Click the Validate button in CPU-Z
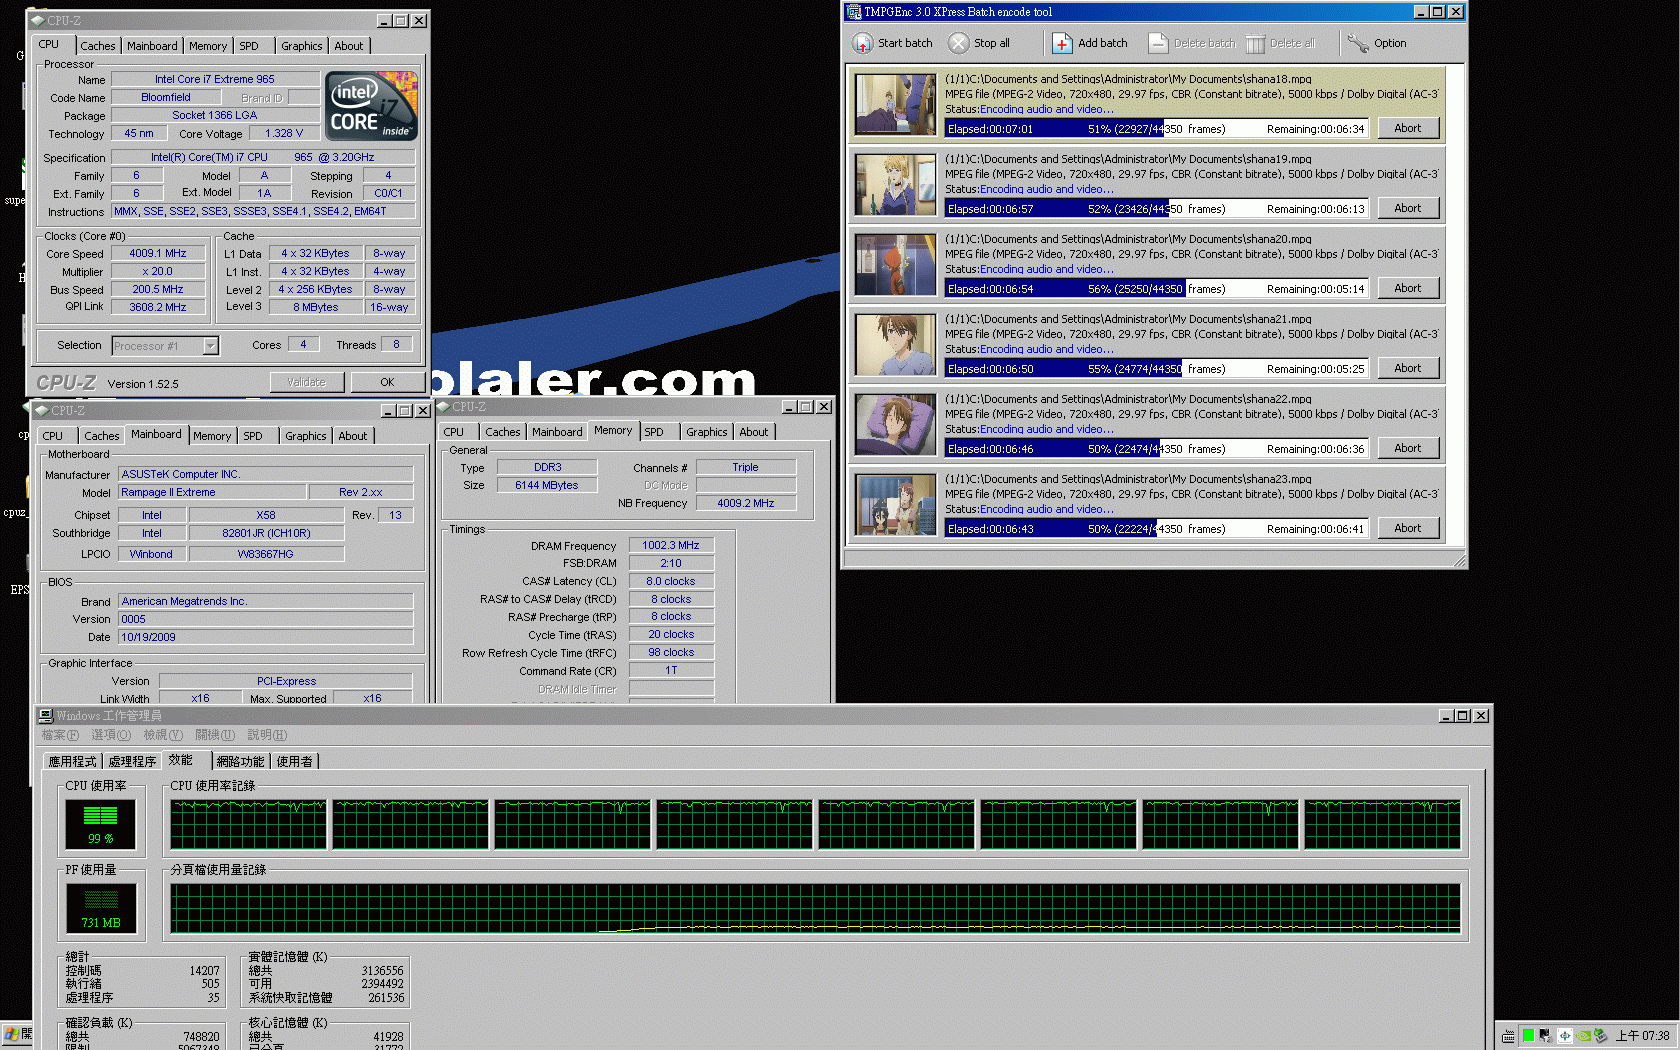Viewport: 1680px width, 1050px height. point(306,382)
